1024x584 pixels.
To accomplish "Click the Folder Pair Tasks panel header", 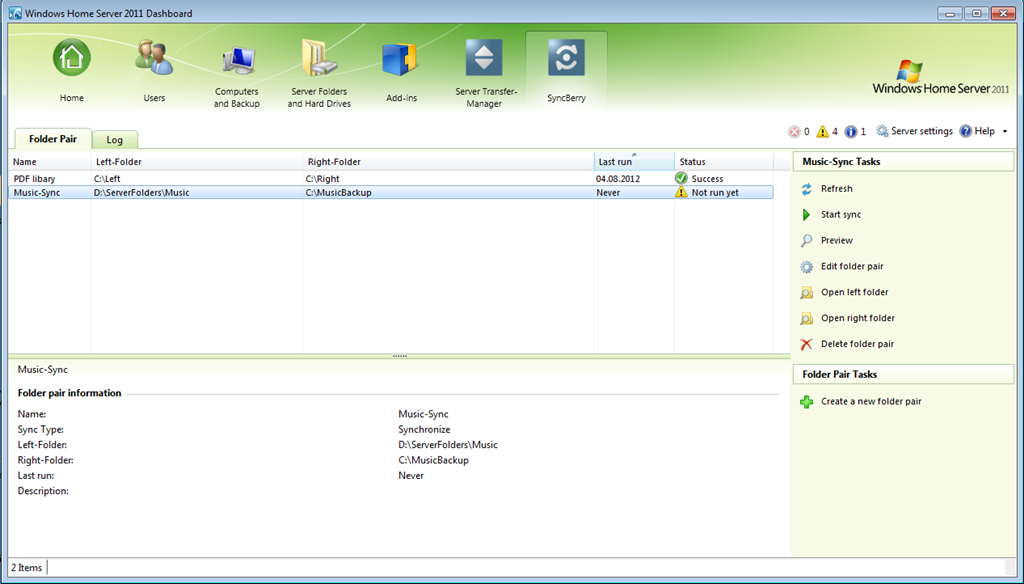I will click(x=903, y=374).
